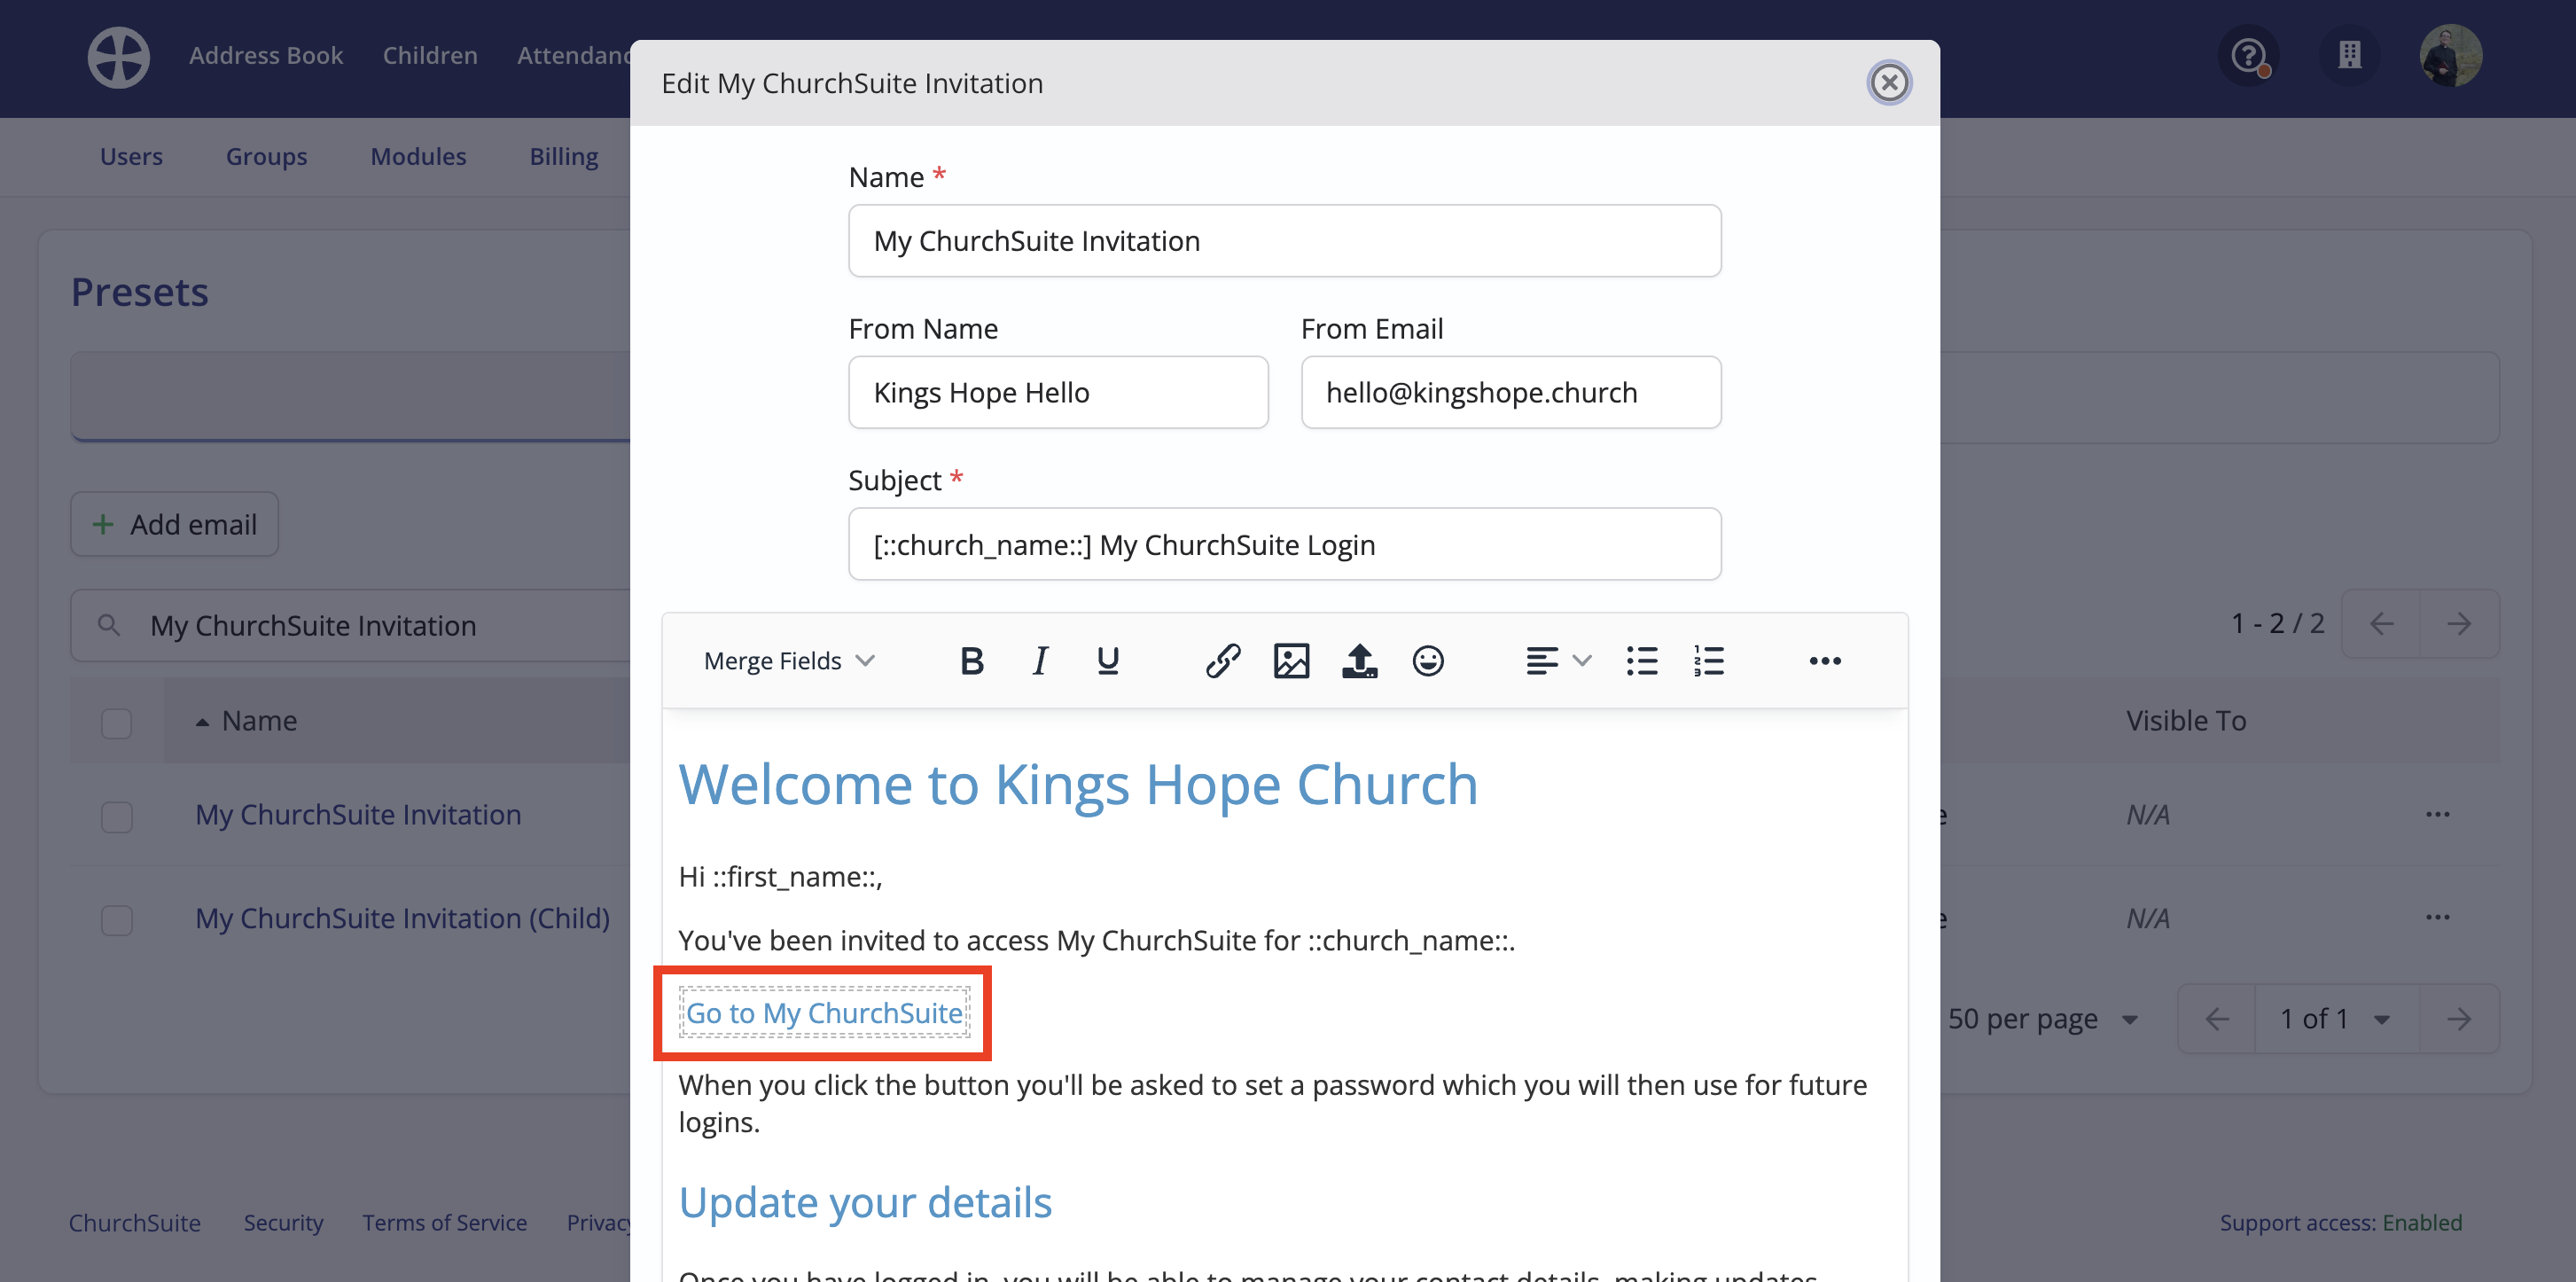Image resolution: width=2576 pixels, height=1282 pixels.
Task: Click in the Name input field
Action: (x=1284, y=241)
